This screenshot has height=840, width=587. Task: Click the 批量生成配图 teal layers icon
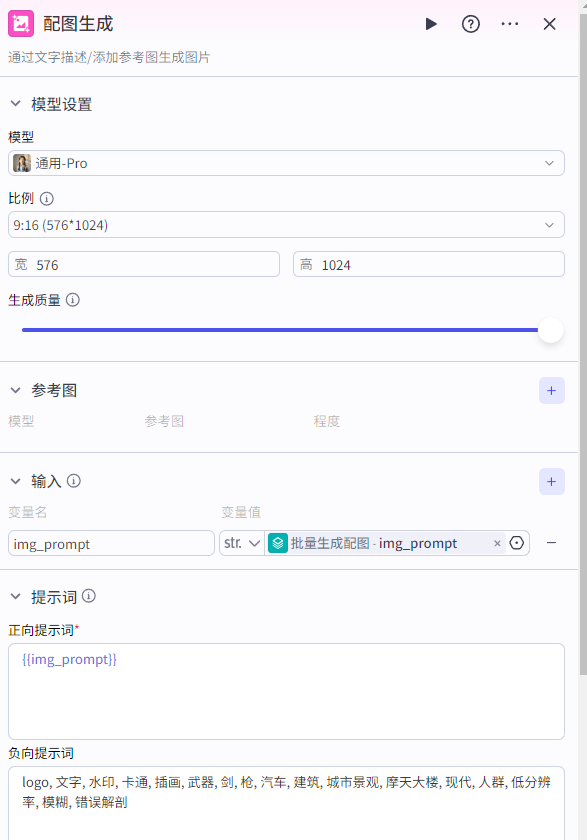[278, 543]
